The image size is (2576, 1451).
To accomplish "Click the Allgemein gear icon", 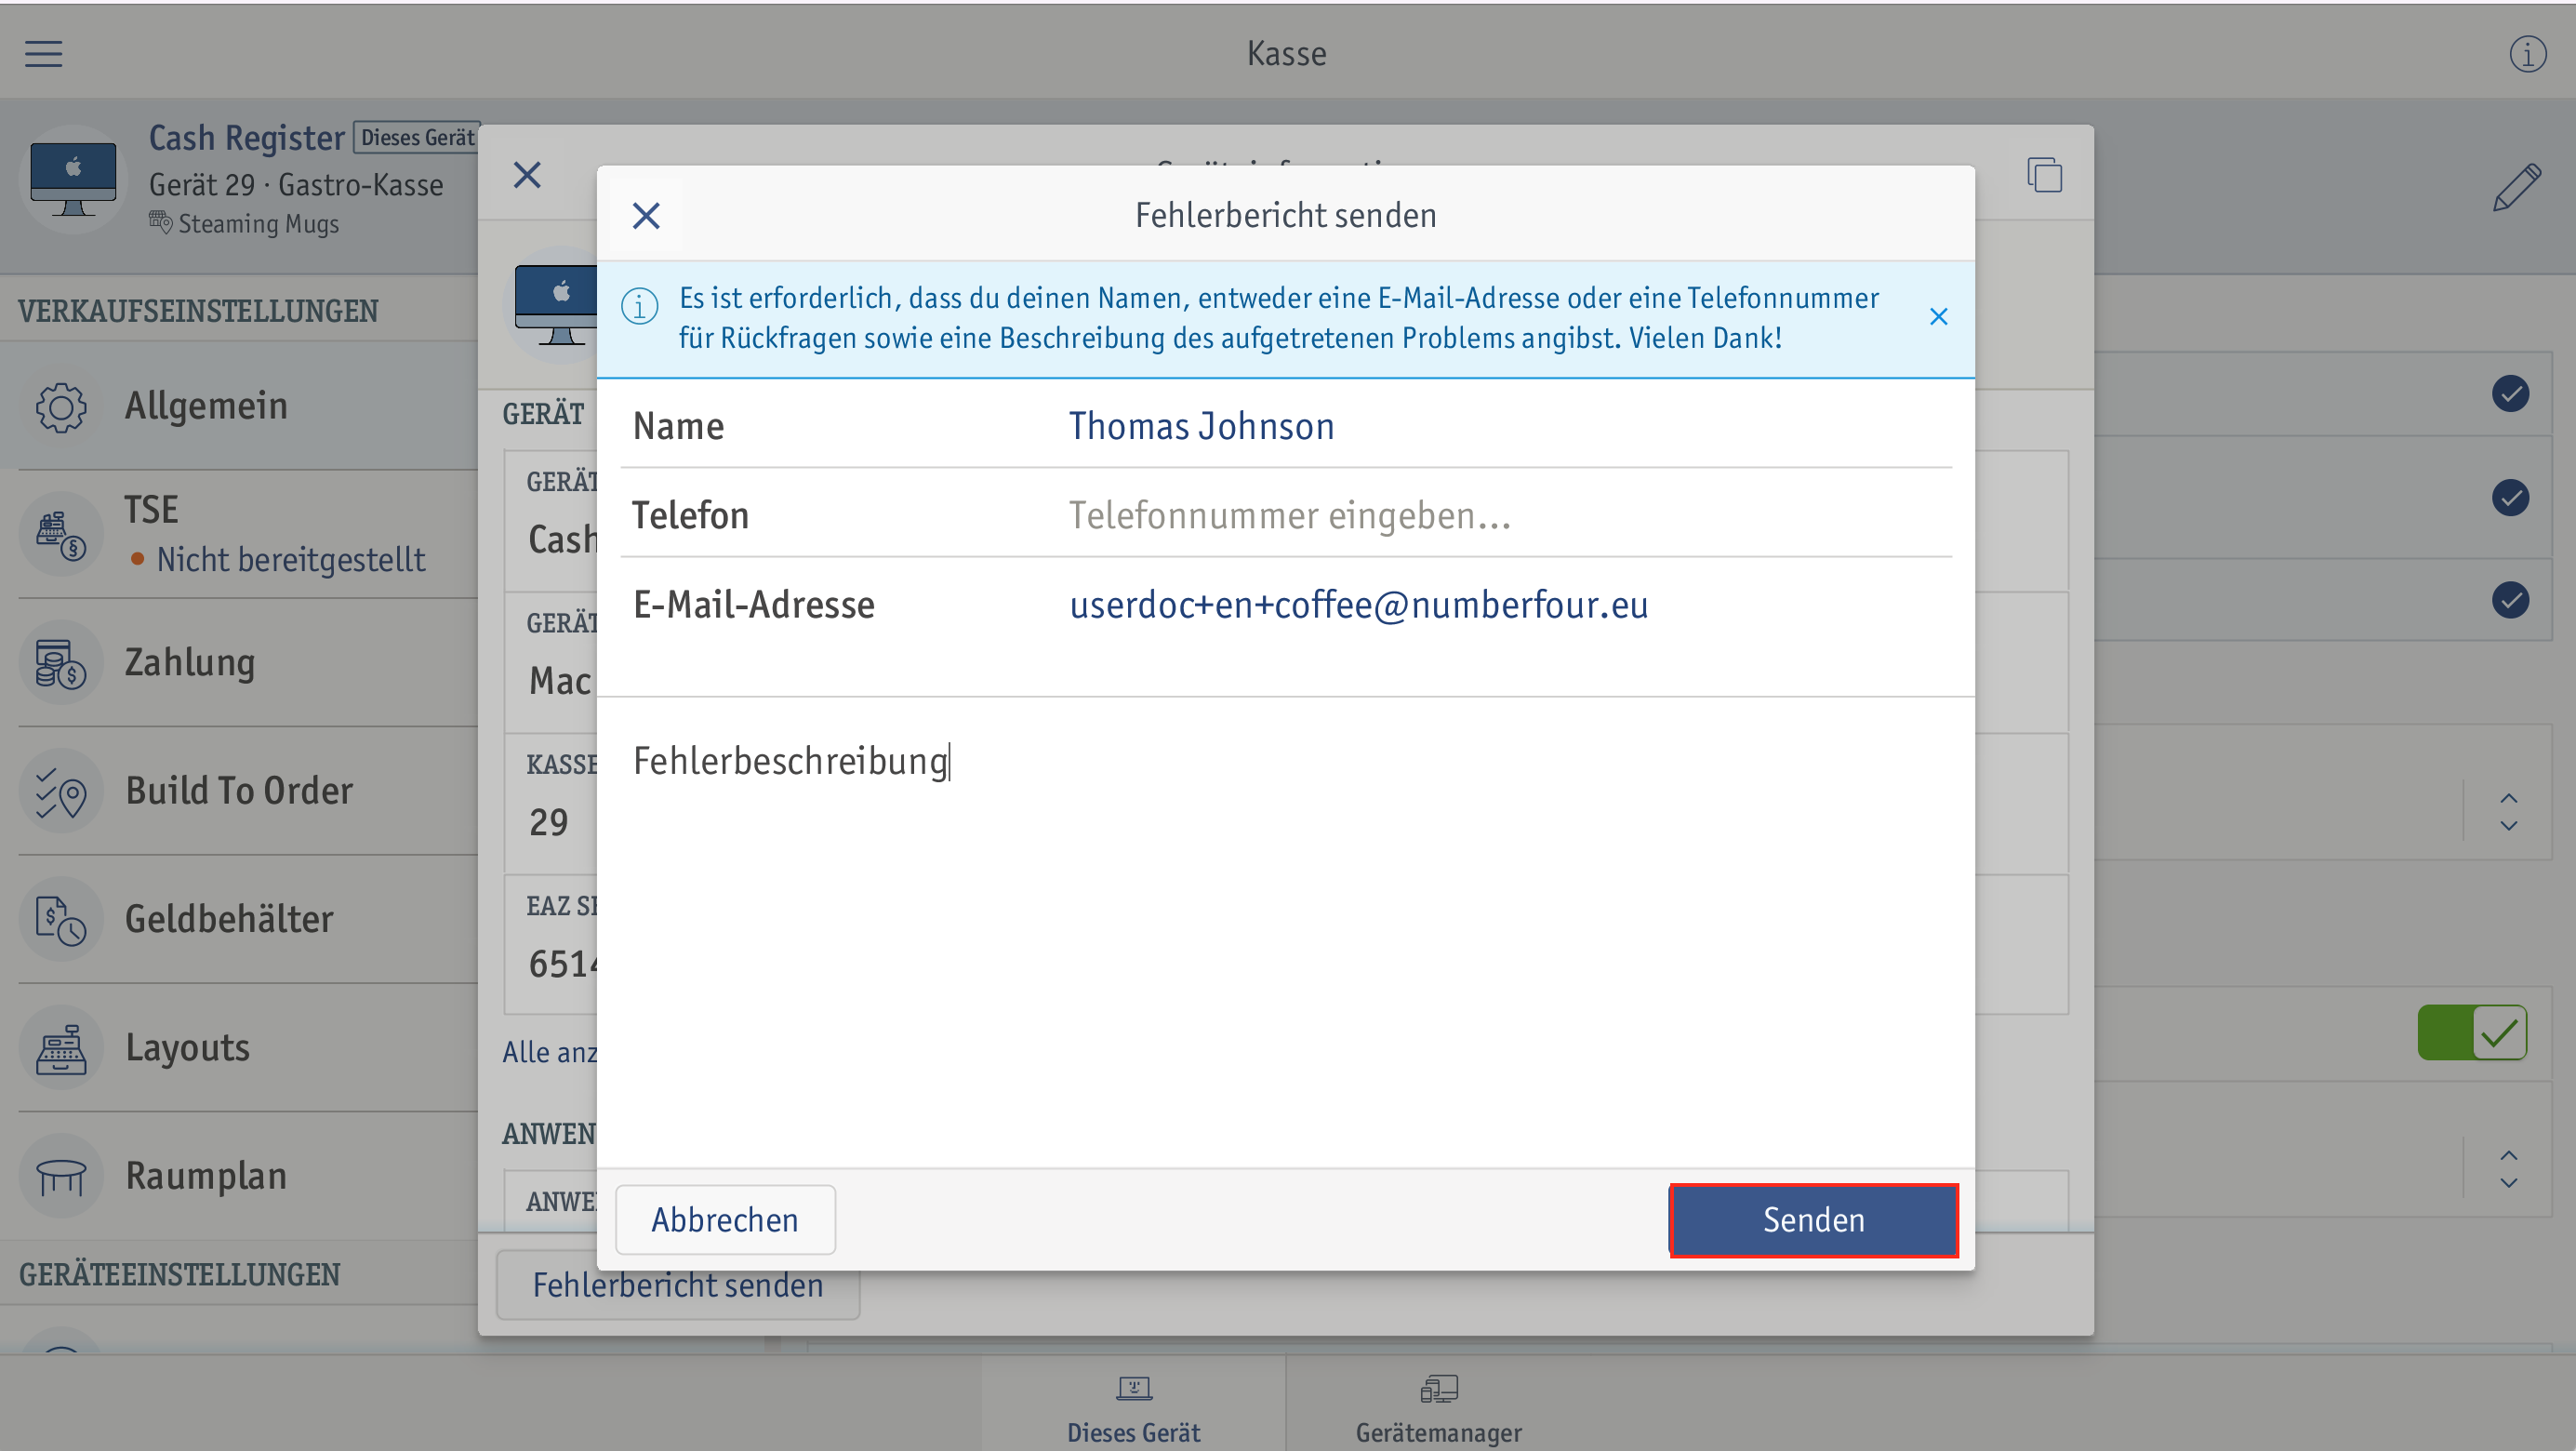I will coord(61,406).
